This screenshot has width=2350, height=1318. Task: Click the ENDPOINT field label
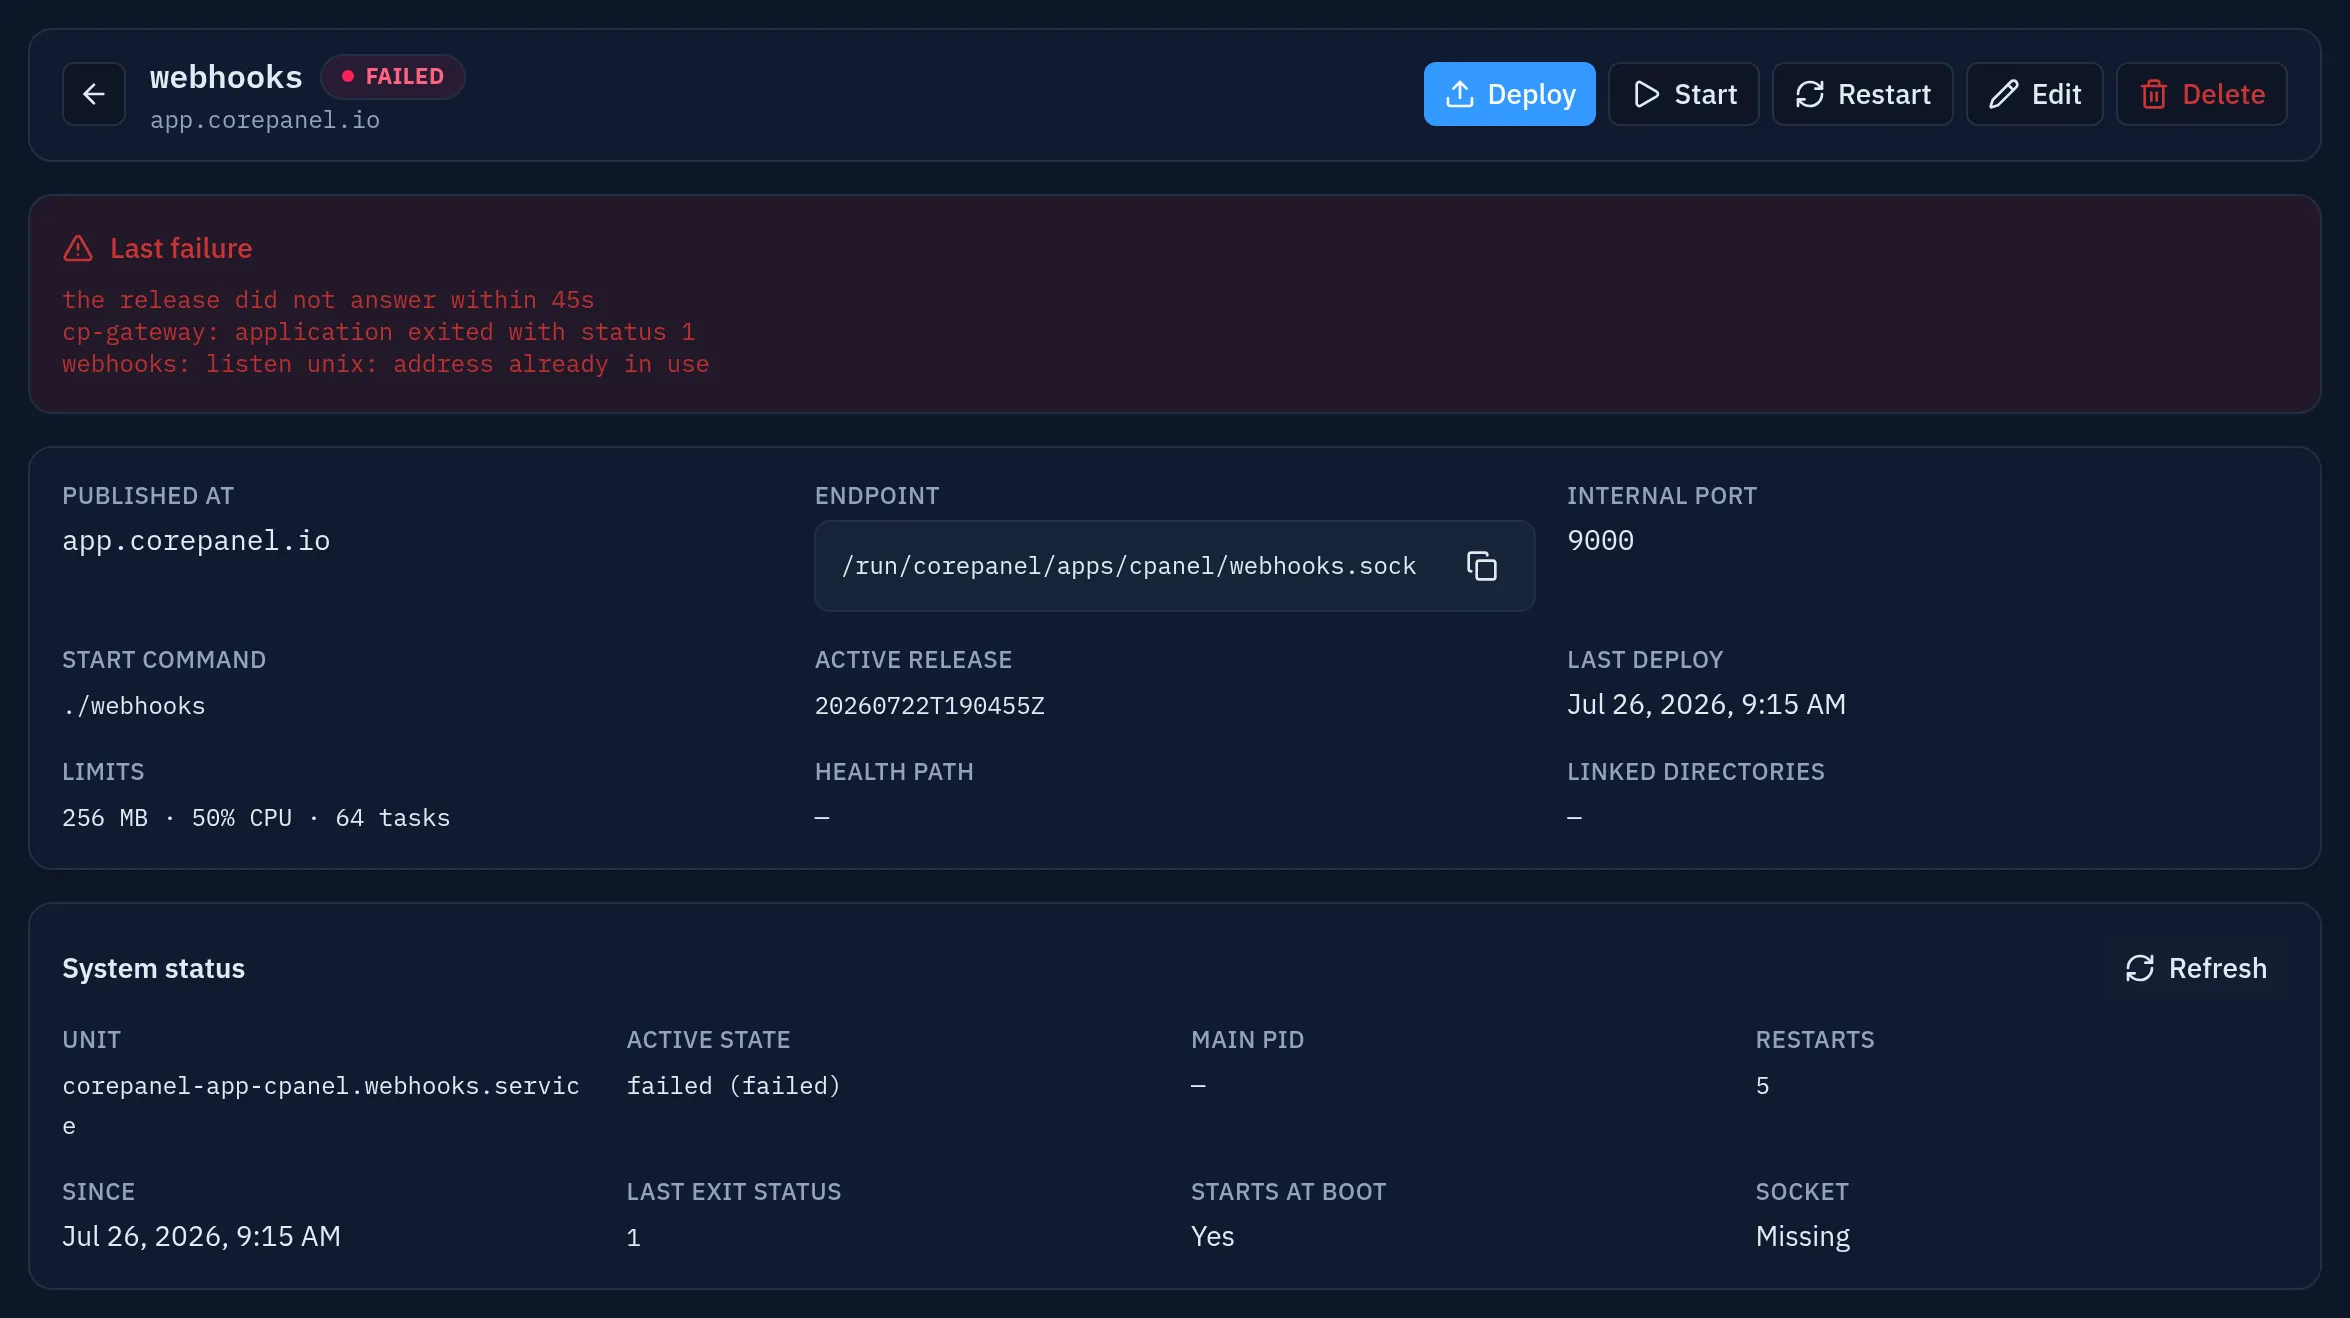(877, 496)
